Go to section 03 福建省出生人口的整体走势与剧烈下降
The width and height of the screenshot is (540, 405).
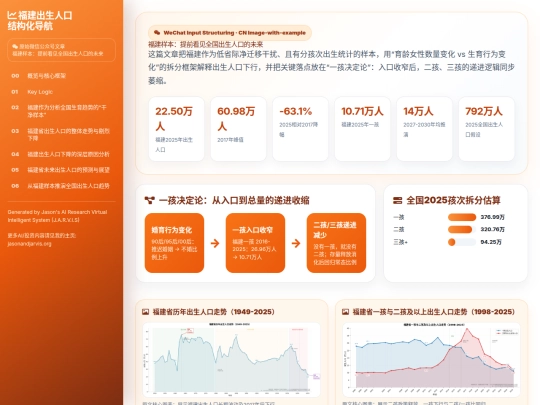coord(61,134)
